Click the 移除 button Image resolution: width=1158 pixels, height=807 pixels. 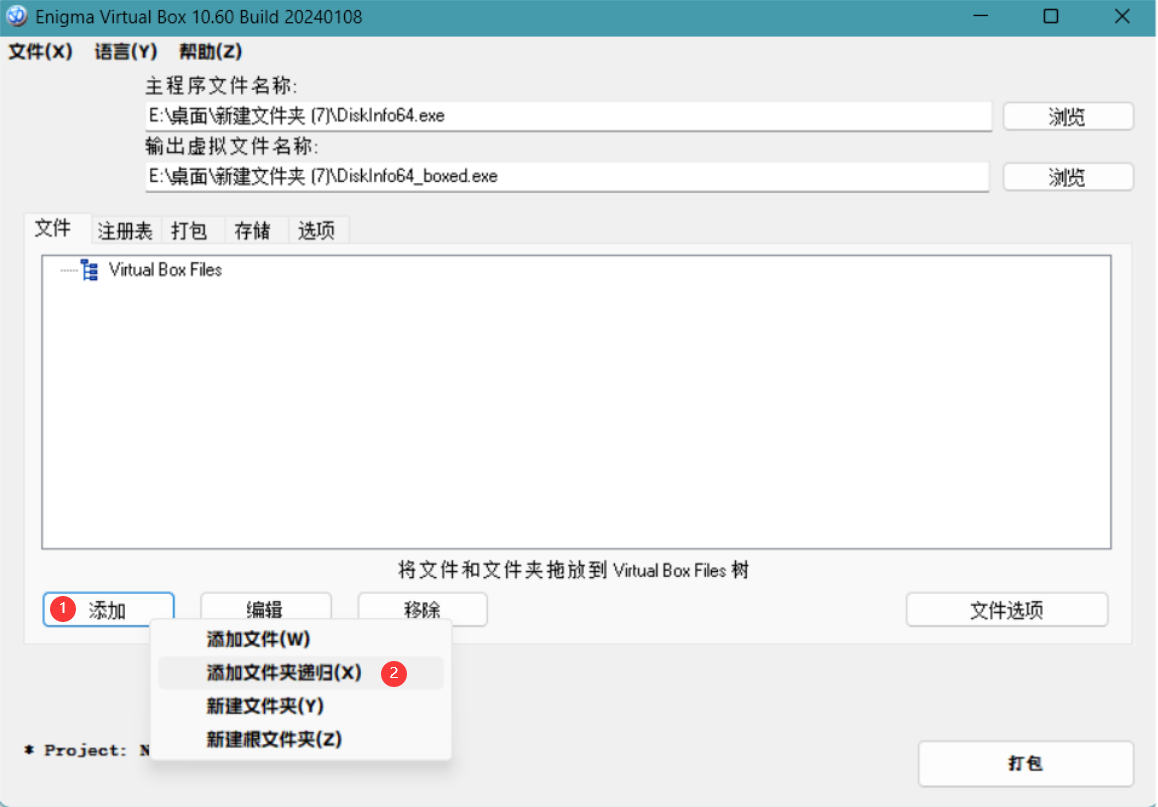422,610
